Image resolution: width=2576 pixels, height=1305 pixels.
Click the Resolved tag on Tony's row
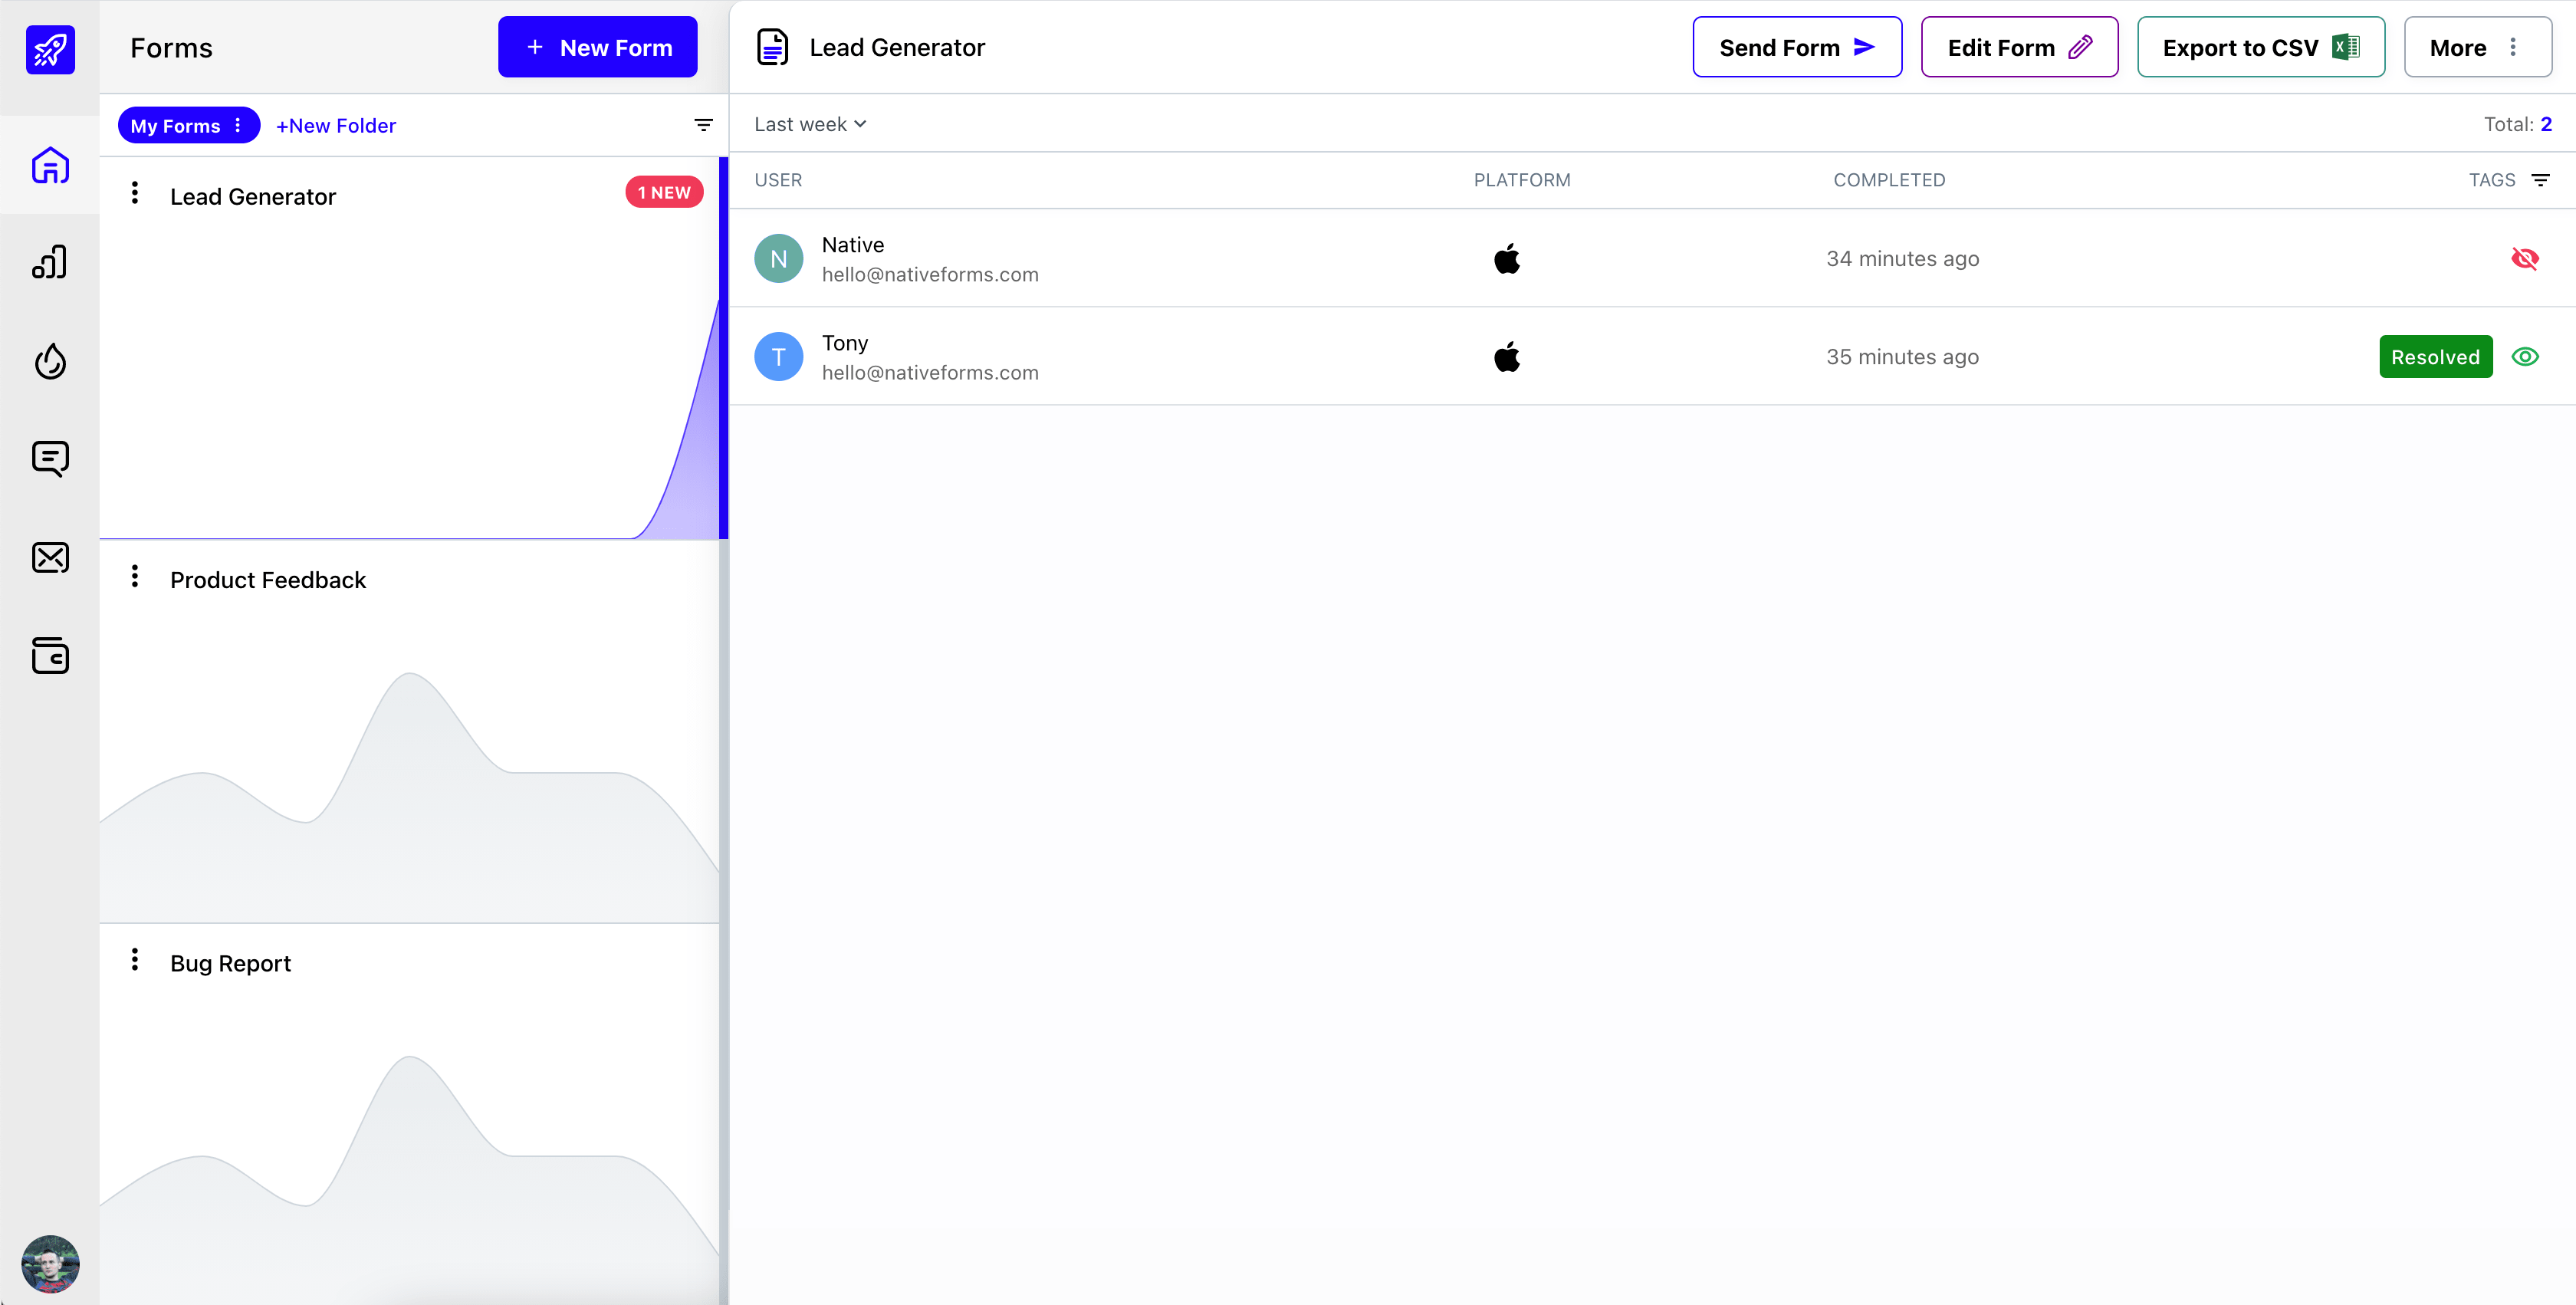[2435, 356]
